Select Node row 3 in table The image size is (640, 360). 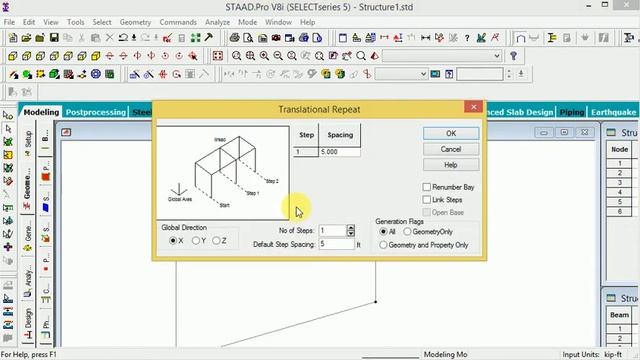pyautogui.click(x=620, y=182)
